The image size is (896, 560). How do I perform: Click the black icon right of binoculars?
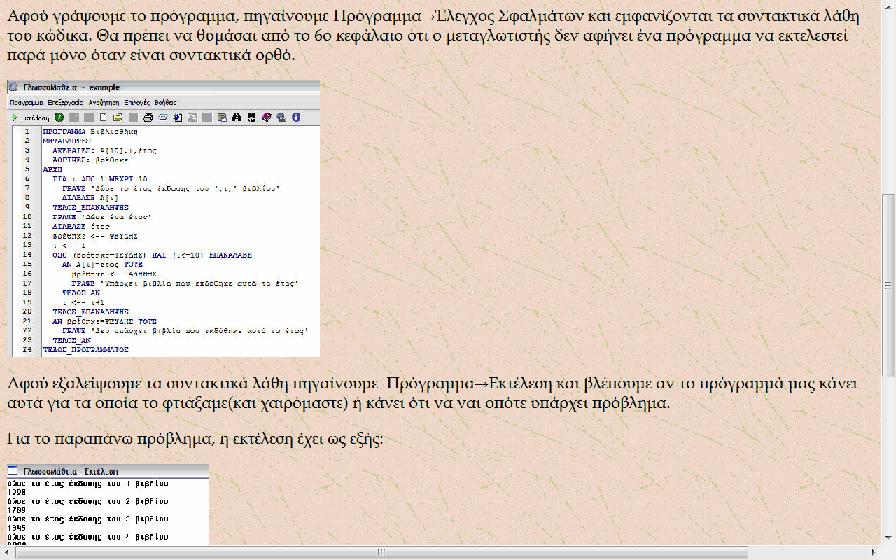pos(251,118)
